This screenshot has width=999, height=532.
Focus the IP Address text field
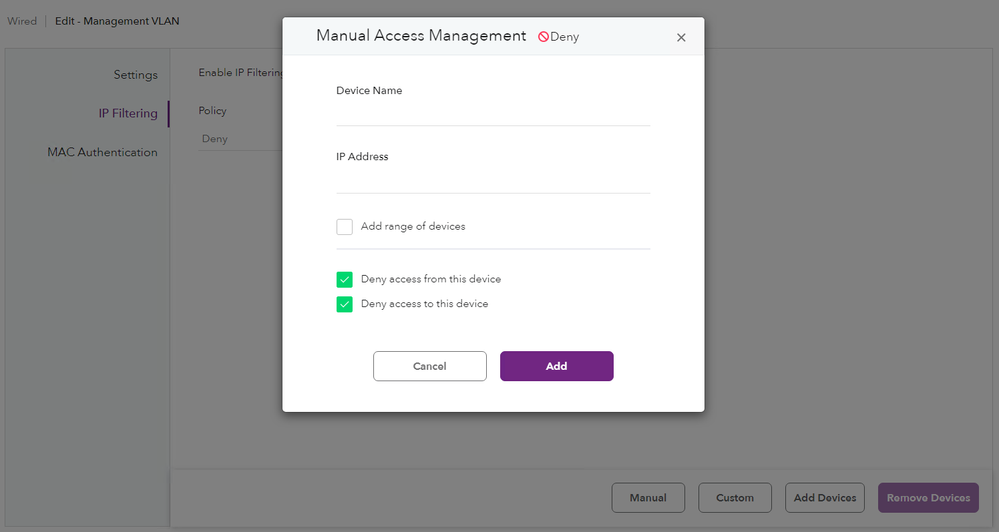pyautogui.click(x=493, y=180)
